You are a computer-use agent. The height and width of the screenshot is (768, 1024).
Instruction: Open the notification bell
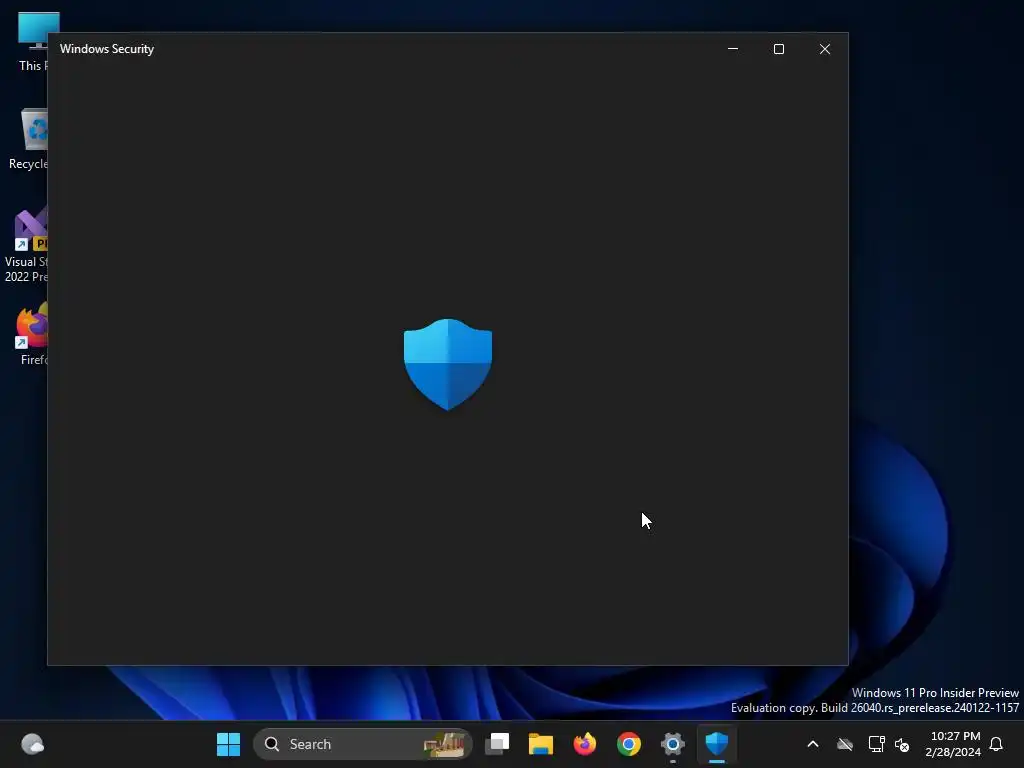(x=996, y=744)
